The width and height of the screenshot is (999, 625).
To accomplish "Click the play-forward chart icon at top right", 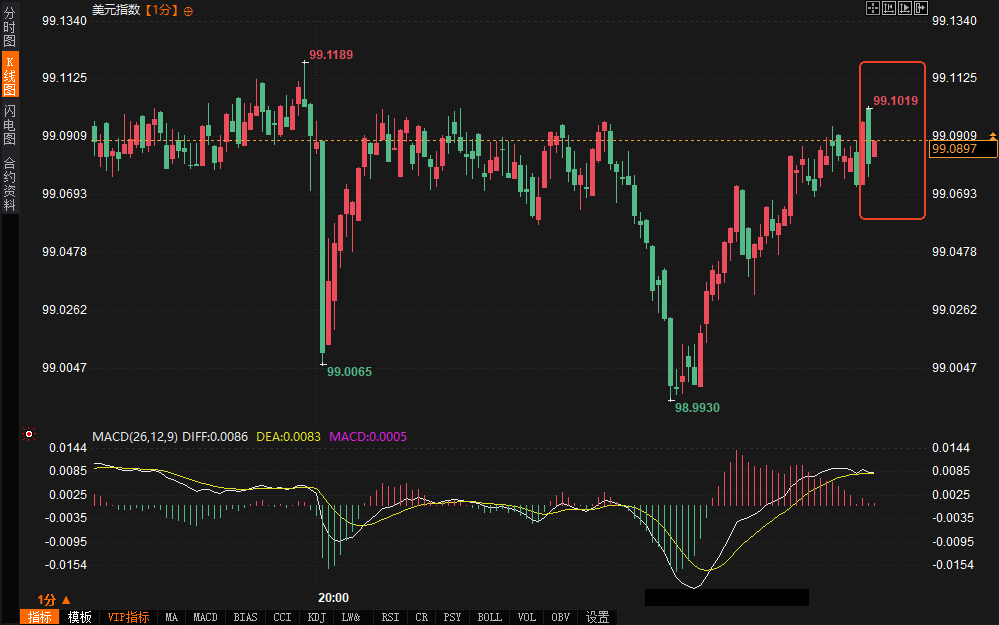I will 905,9.
